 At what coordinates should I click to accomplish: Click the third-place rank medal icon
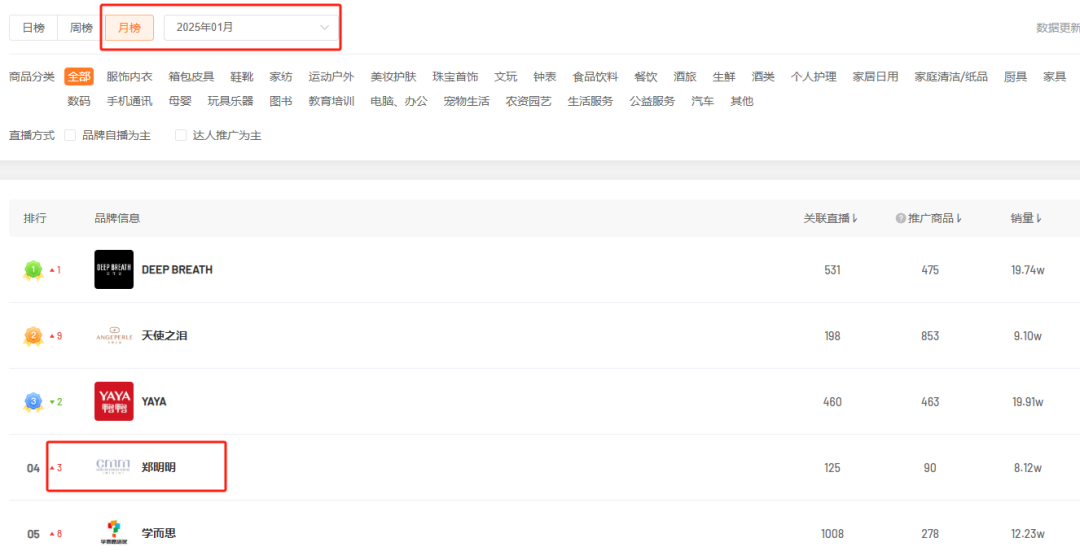33,402
